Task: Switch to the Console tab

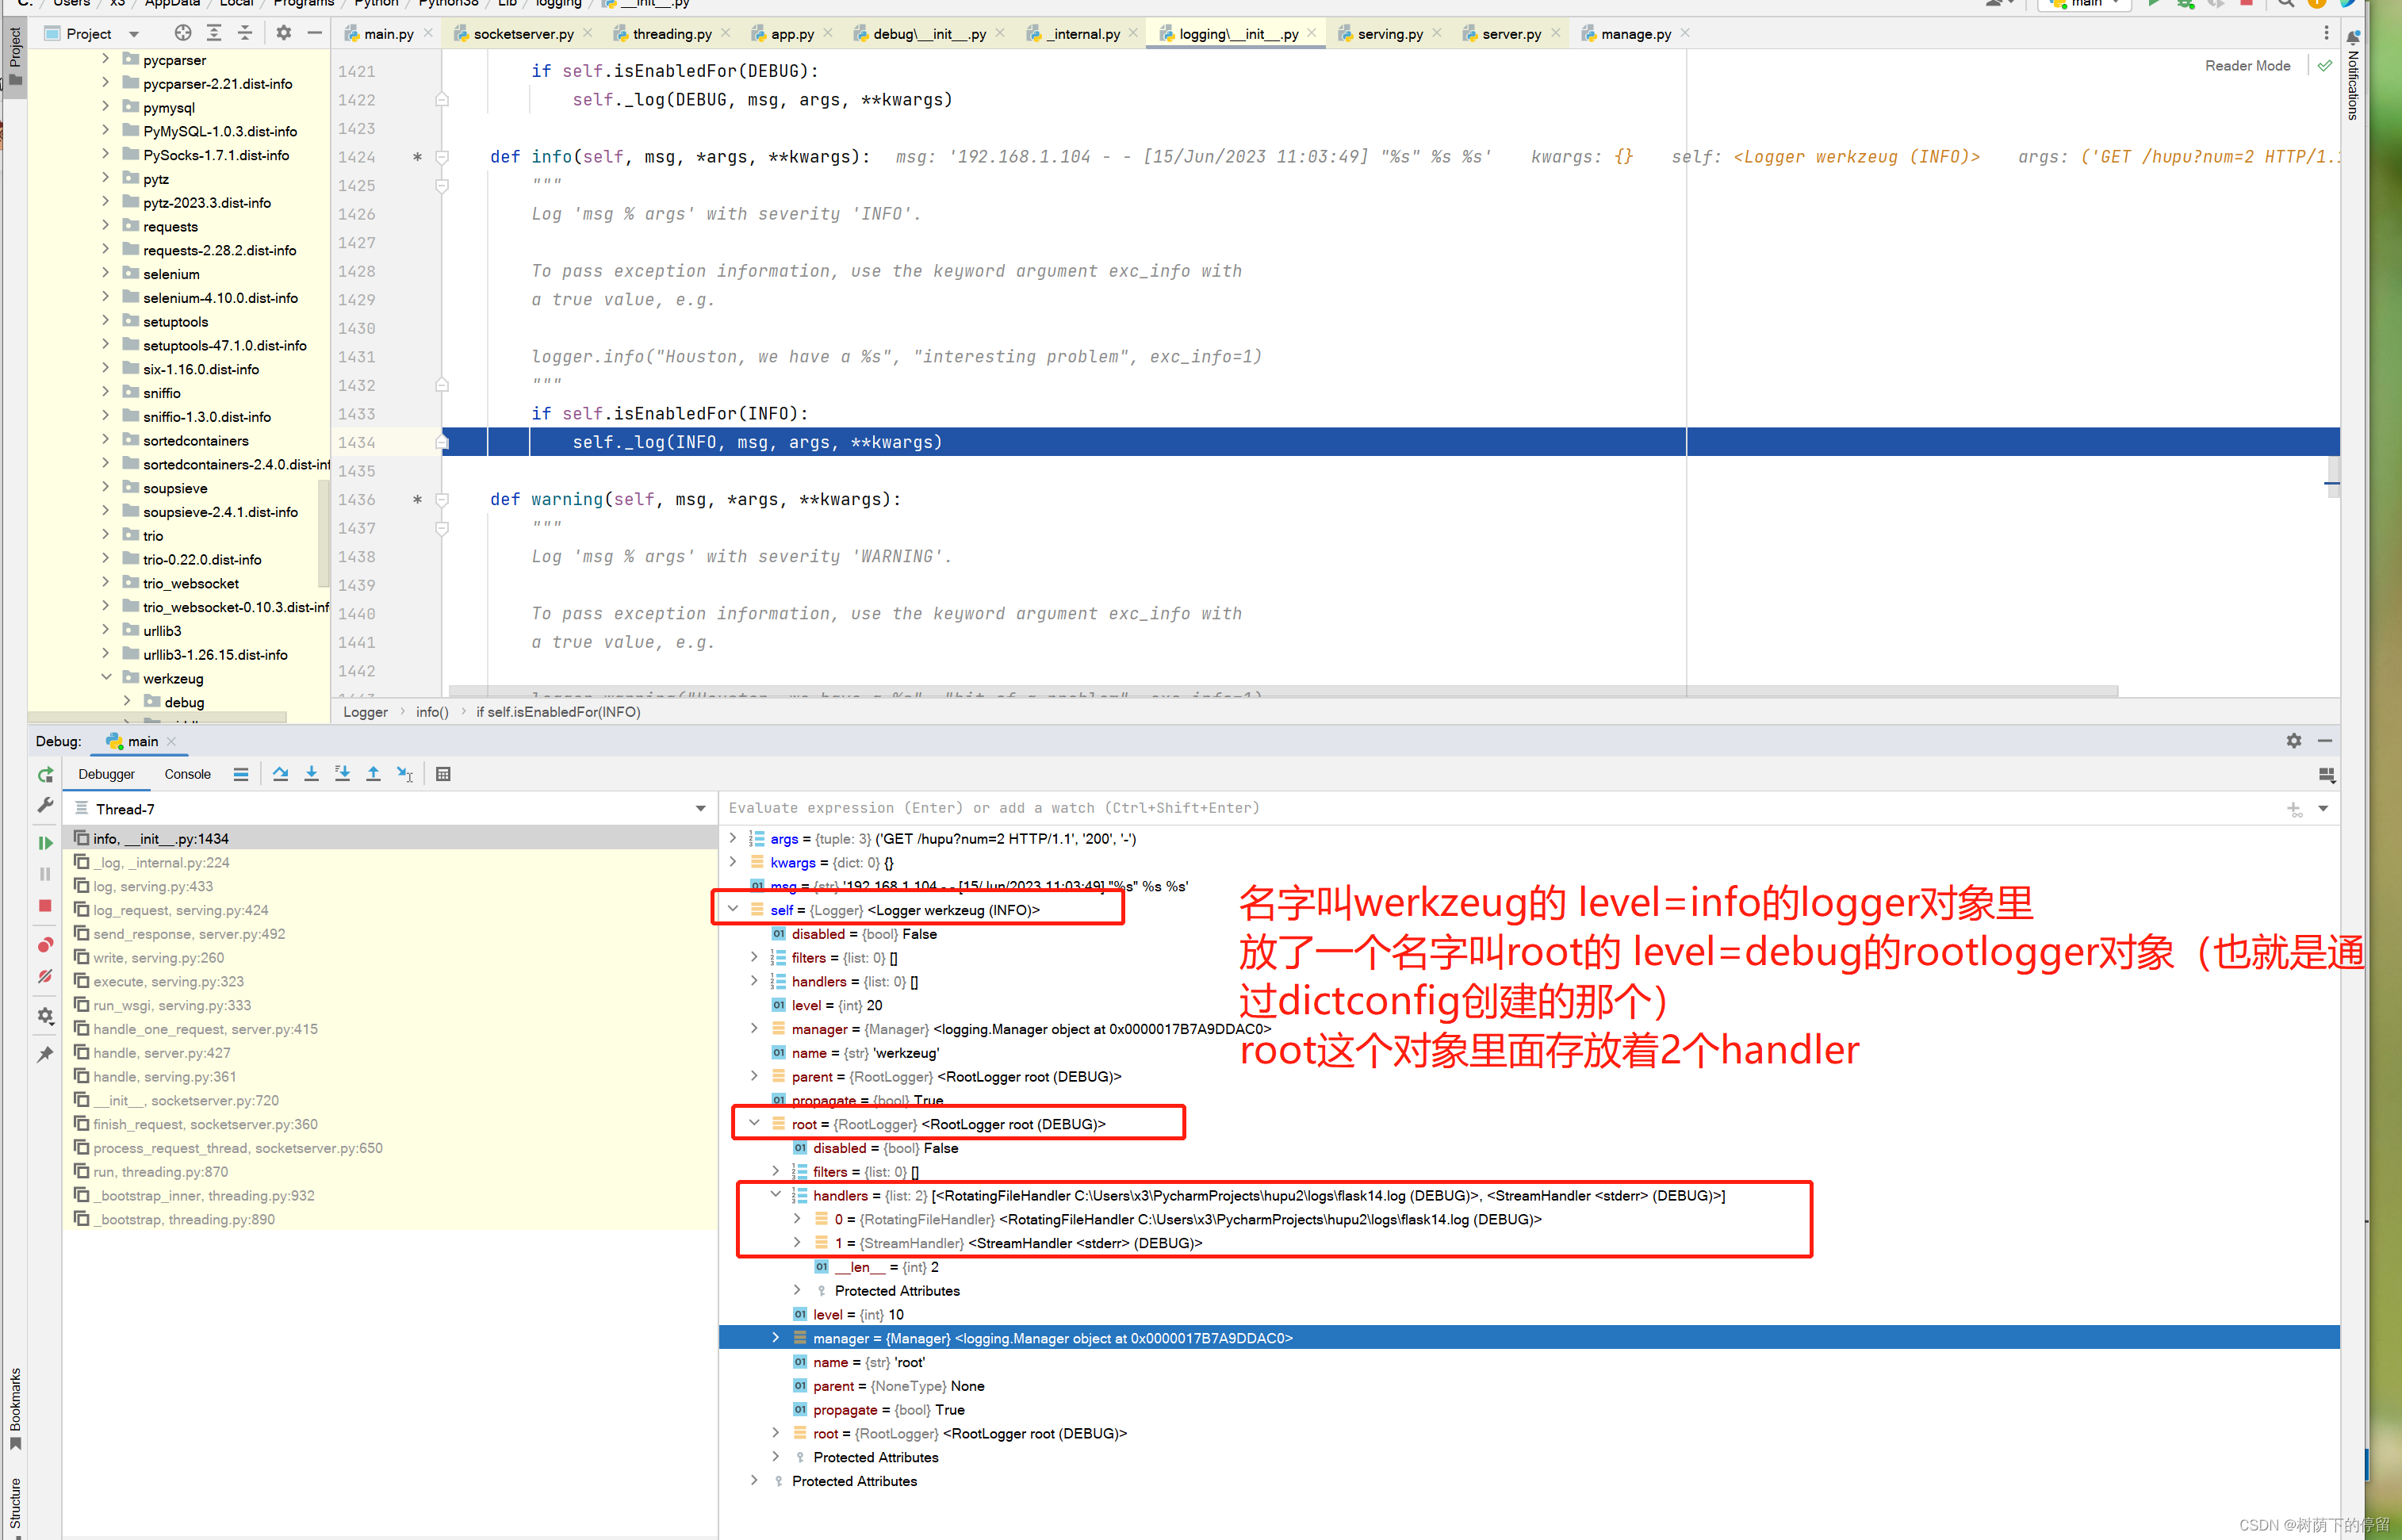Action: 187,774
